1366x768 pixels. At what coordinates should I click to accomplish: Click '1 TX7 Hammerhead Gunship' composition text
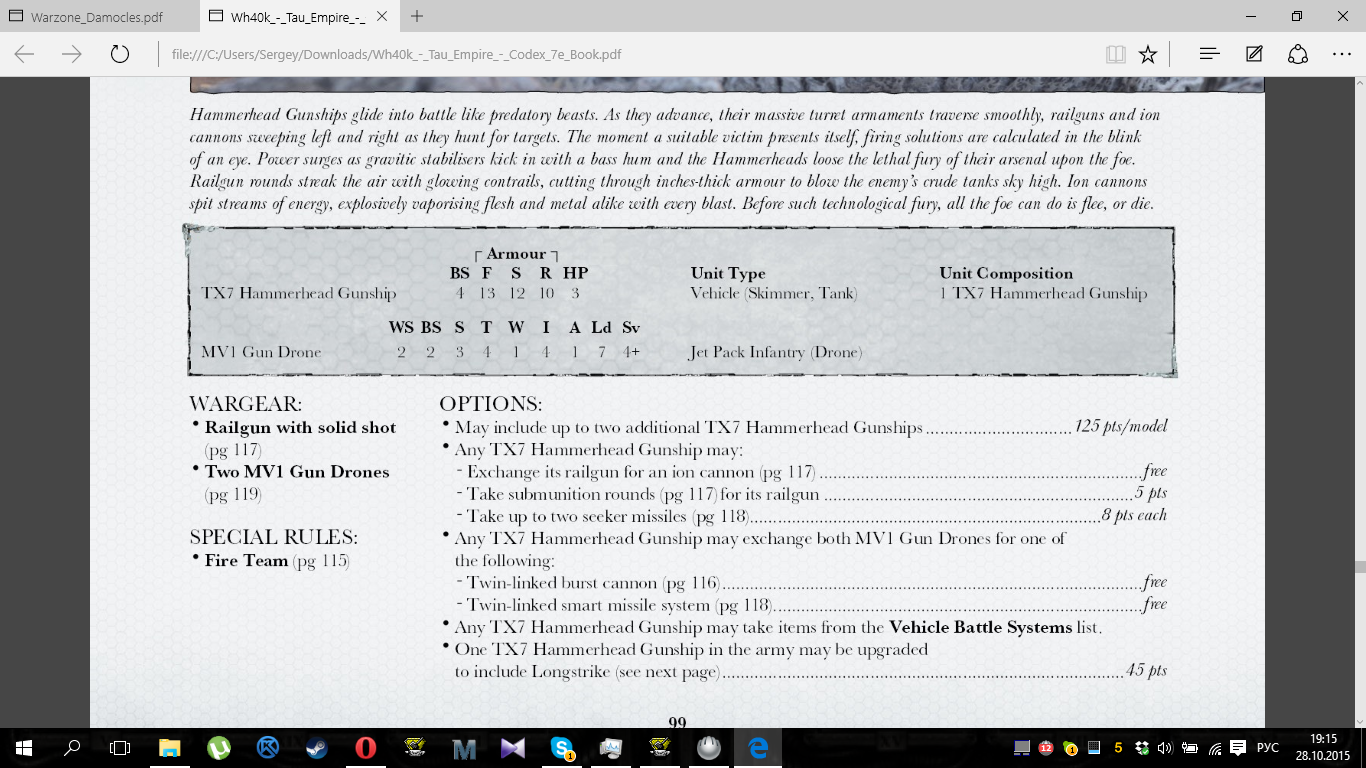click(x=1043, y=293)
